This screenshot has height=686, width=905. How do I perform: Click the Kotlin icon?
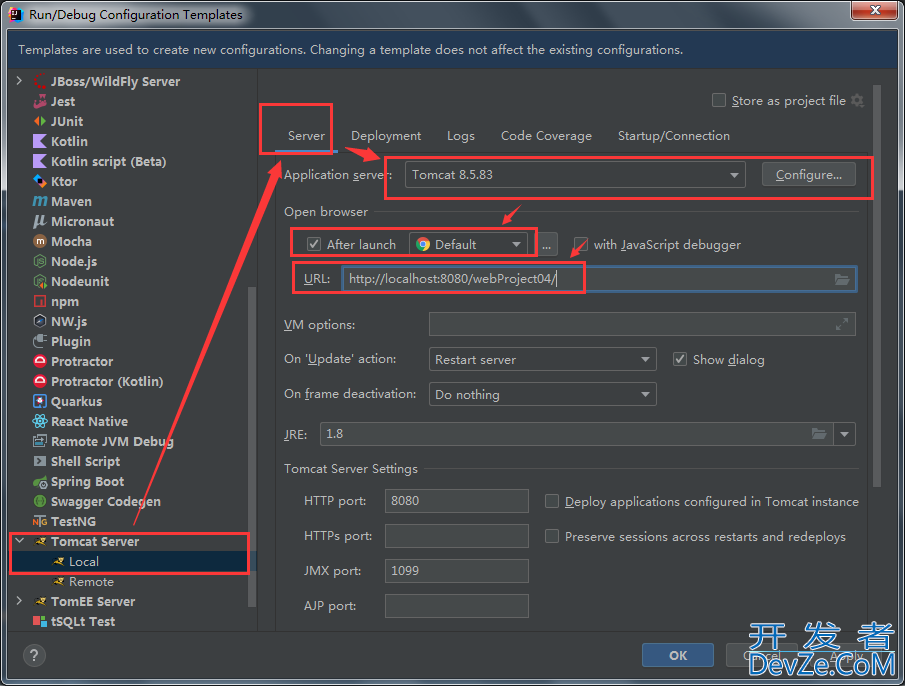[40, 141]
